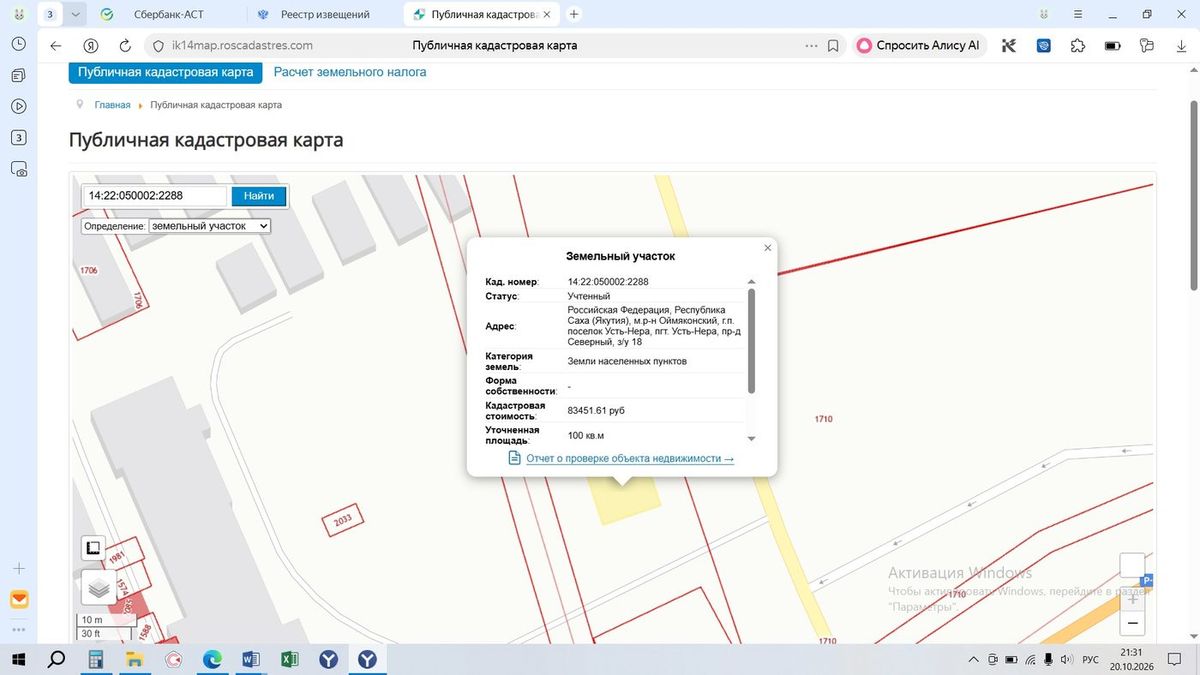
Task: Focus the cadastral number search field
Action: coord(155,196)
